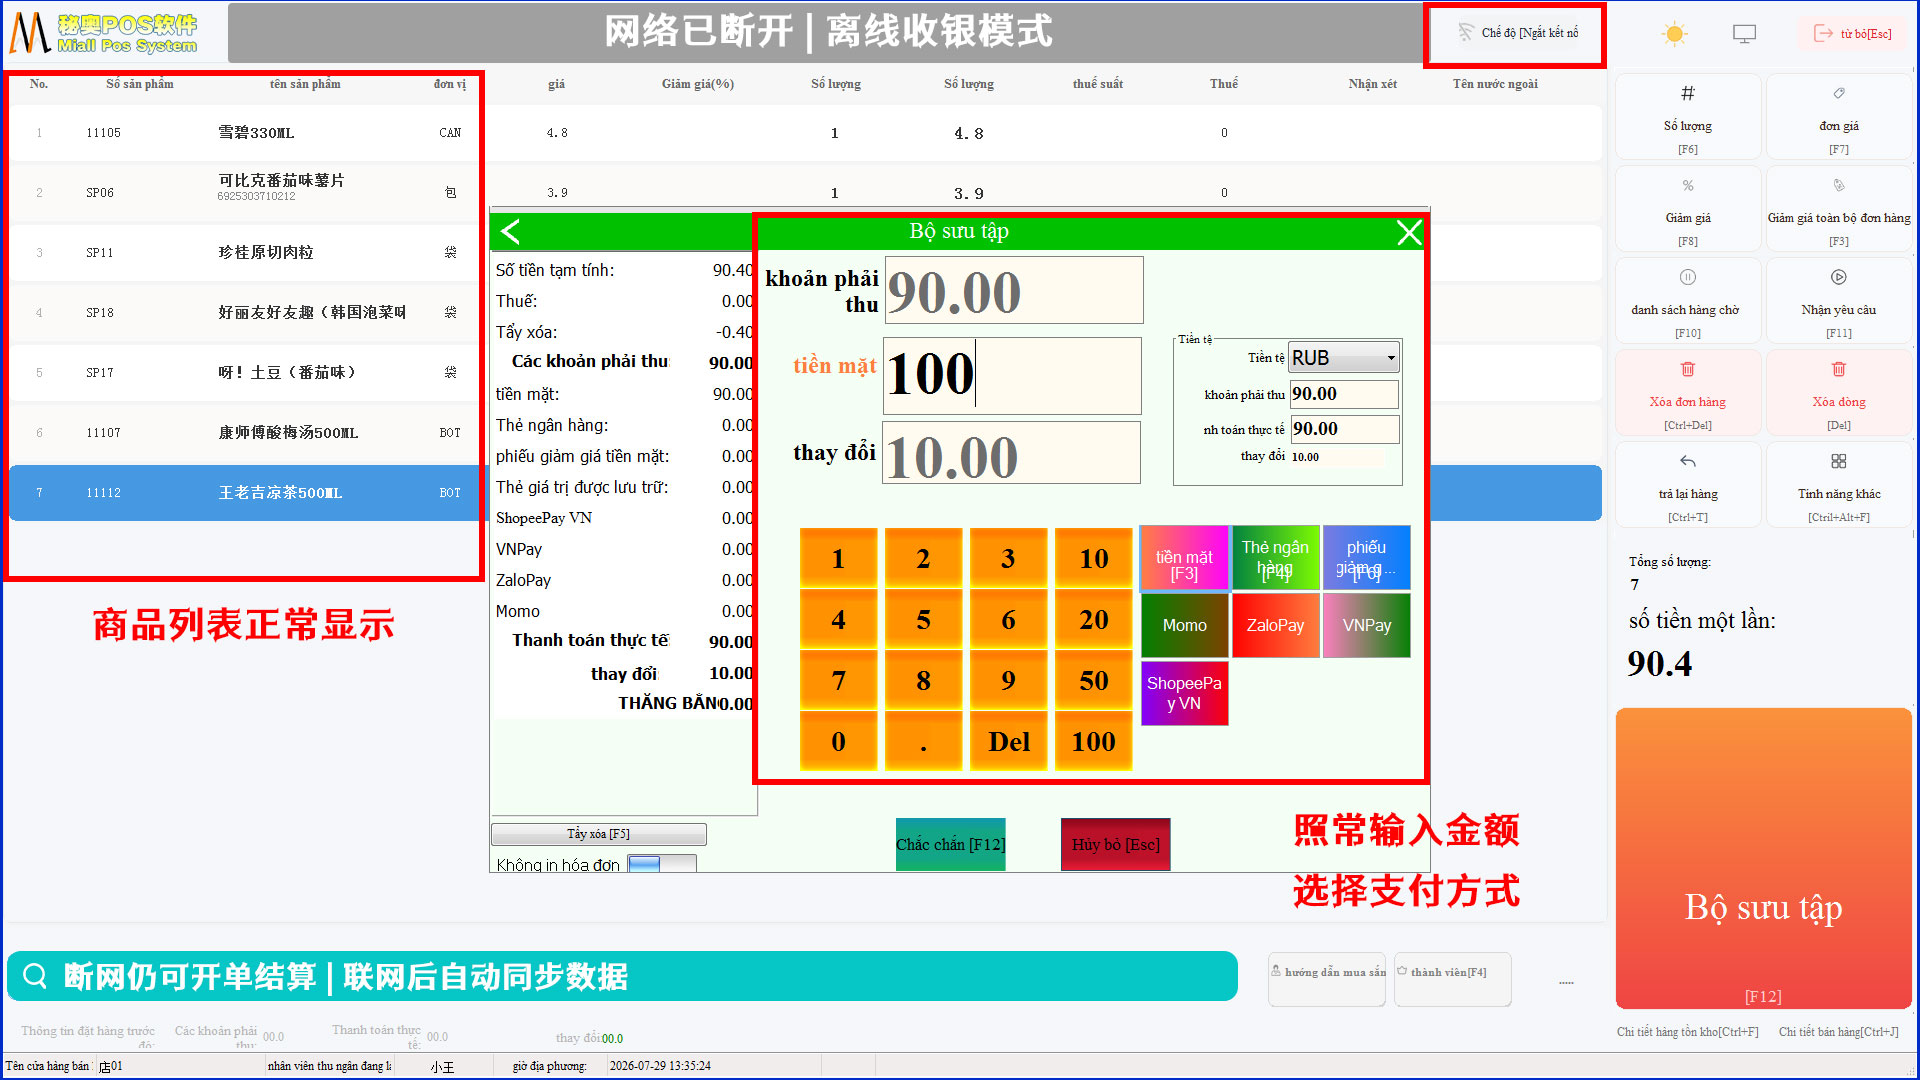This screenshot has width=1920, height=1080.
Task: Open Chi tiết bán hàng link
Action: [x=1838, y=1031]
